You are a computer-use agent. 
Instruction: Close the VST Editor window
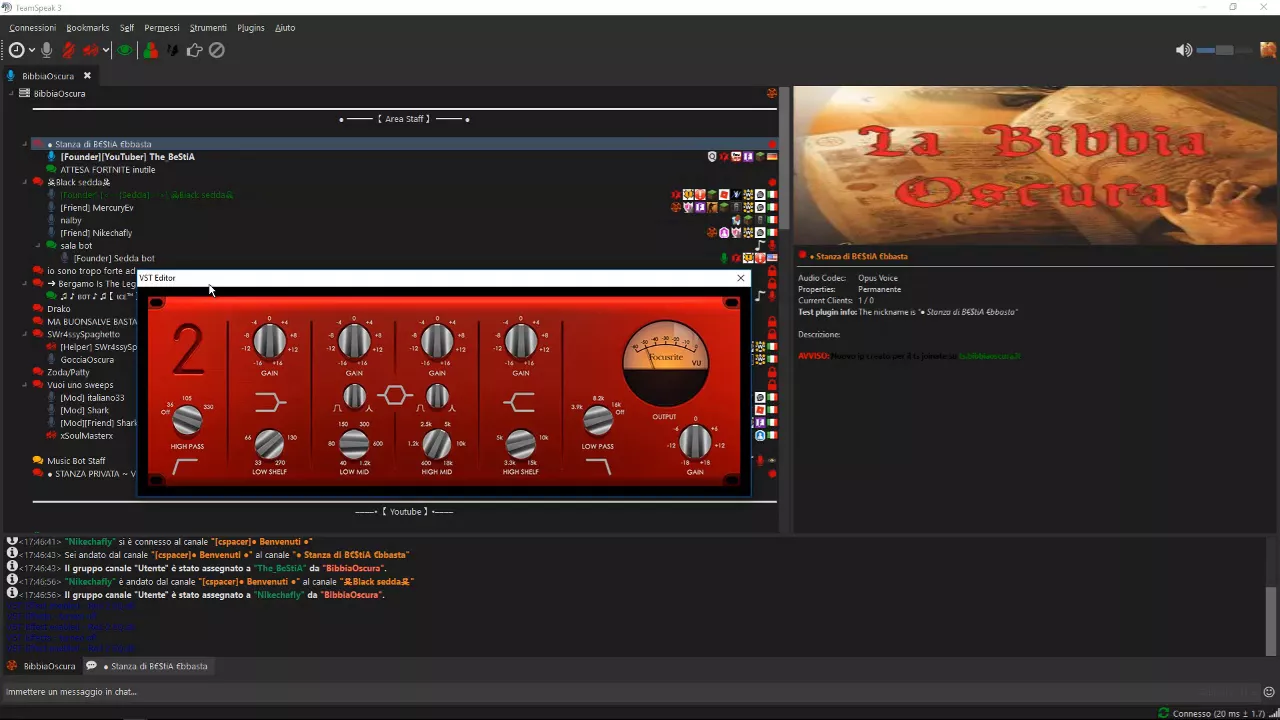tap(740, 278)
